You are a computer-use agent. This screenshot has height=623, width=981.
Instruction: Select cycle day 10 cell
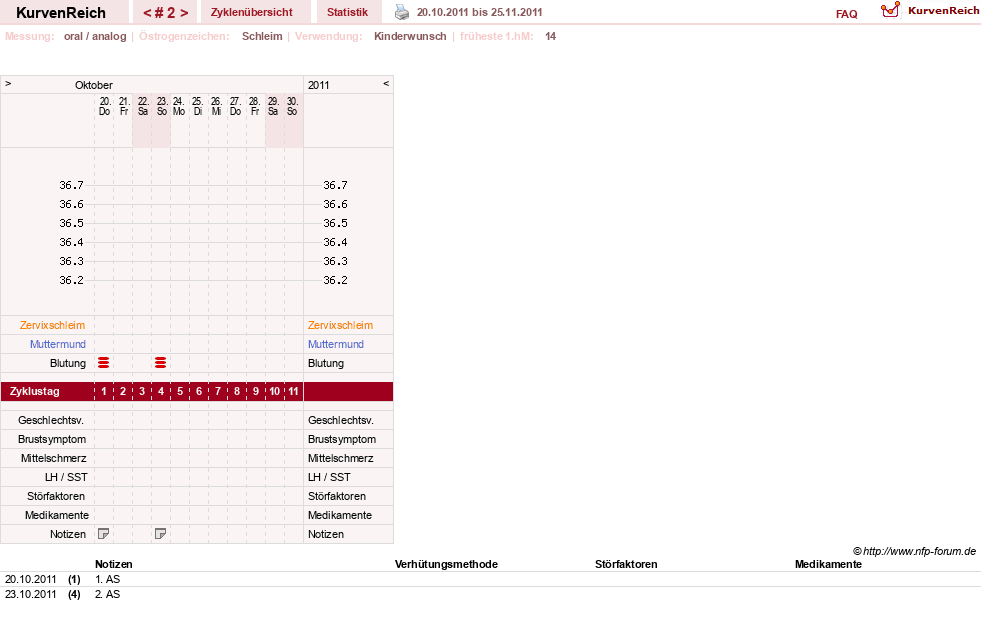[x=275, y=392]
